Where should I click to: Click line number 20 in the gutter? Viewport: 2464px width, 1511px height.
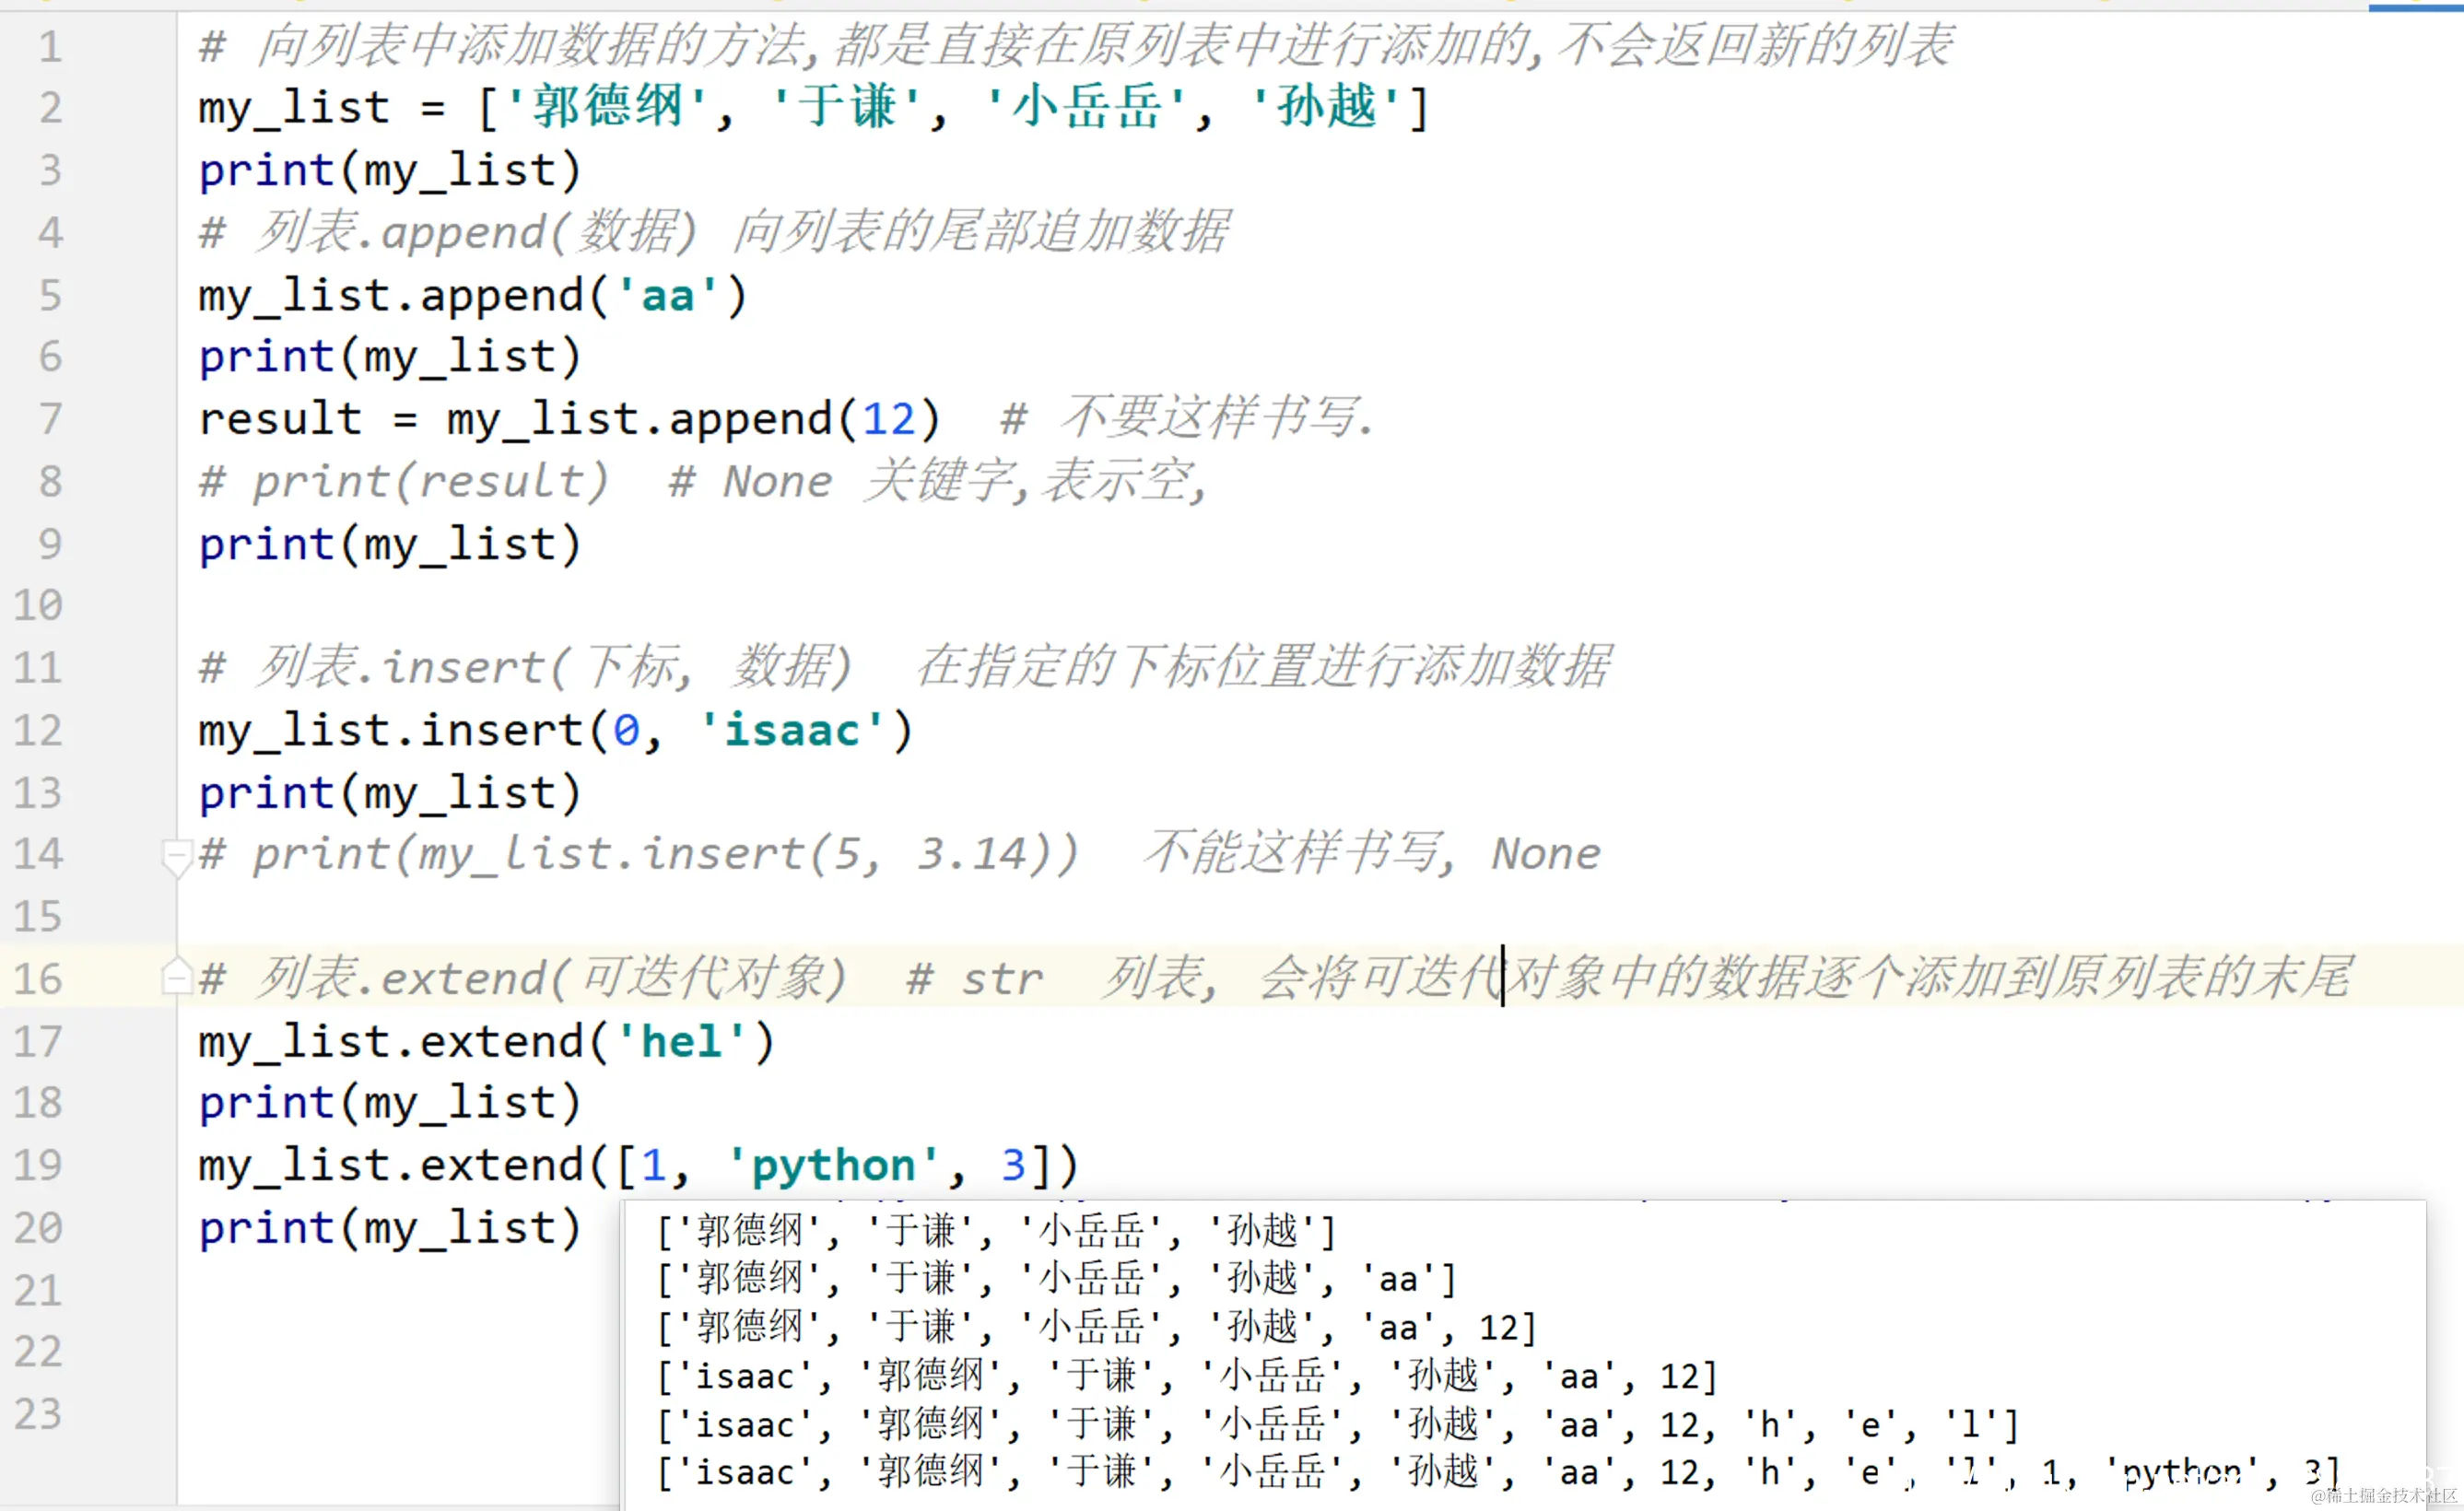pos(38,1228)
